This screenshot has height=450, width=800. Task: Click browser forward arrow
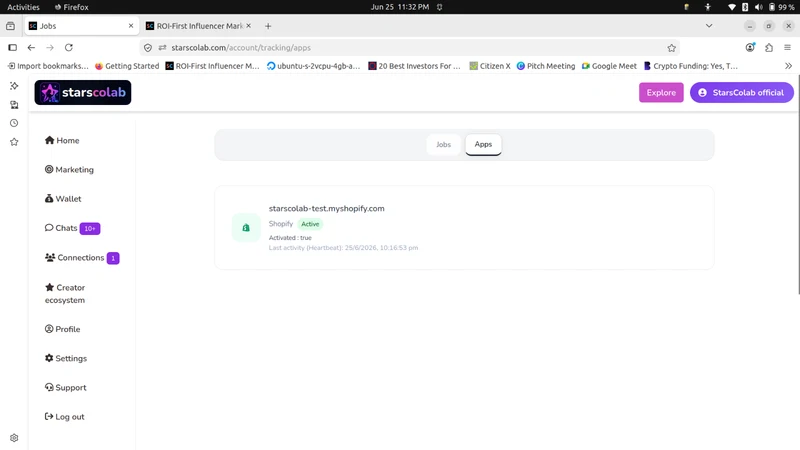point(49,47)
